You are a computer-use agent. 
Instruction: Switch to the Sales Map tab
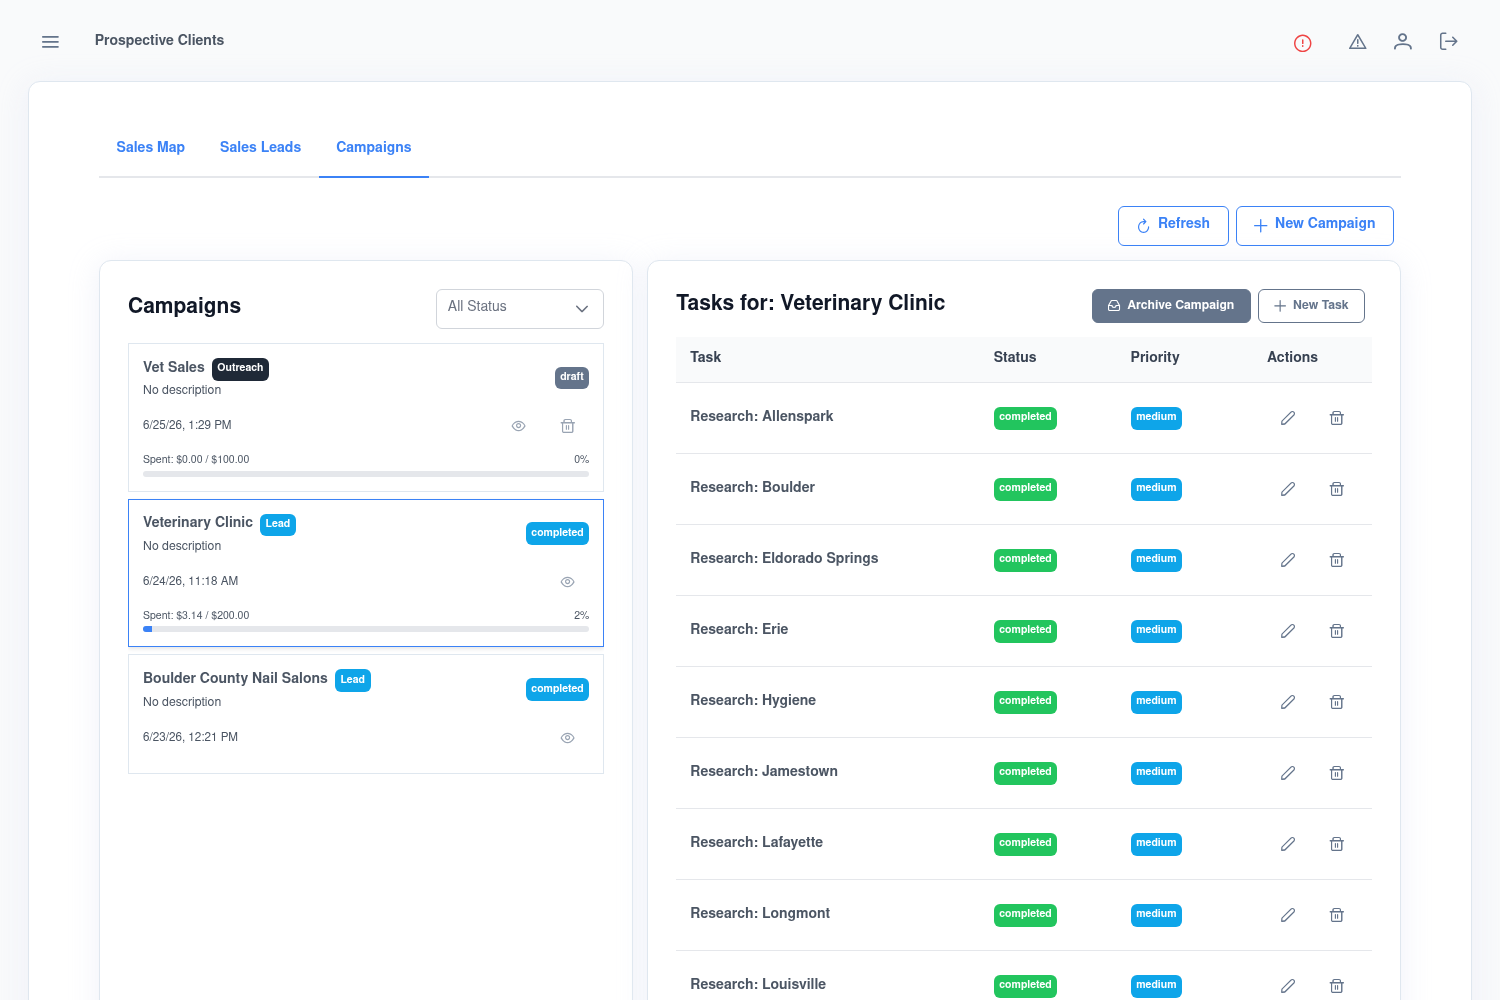coord(150,147)
